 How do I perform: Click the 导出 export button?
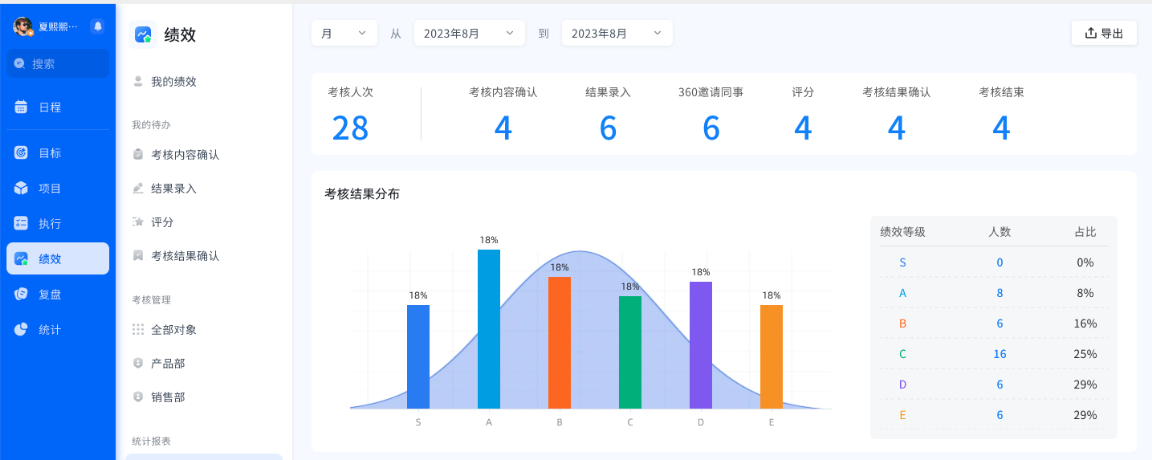click(1104, 33)
